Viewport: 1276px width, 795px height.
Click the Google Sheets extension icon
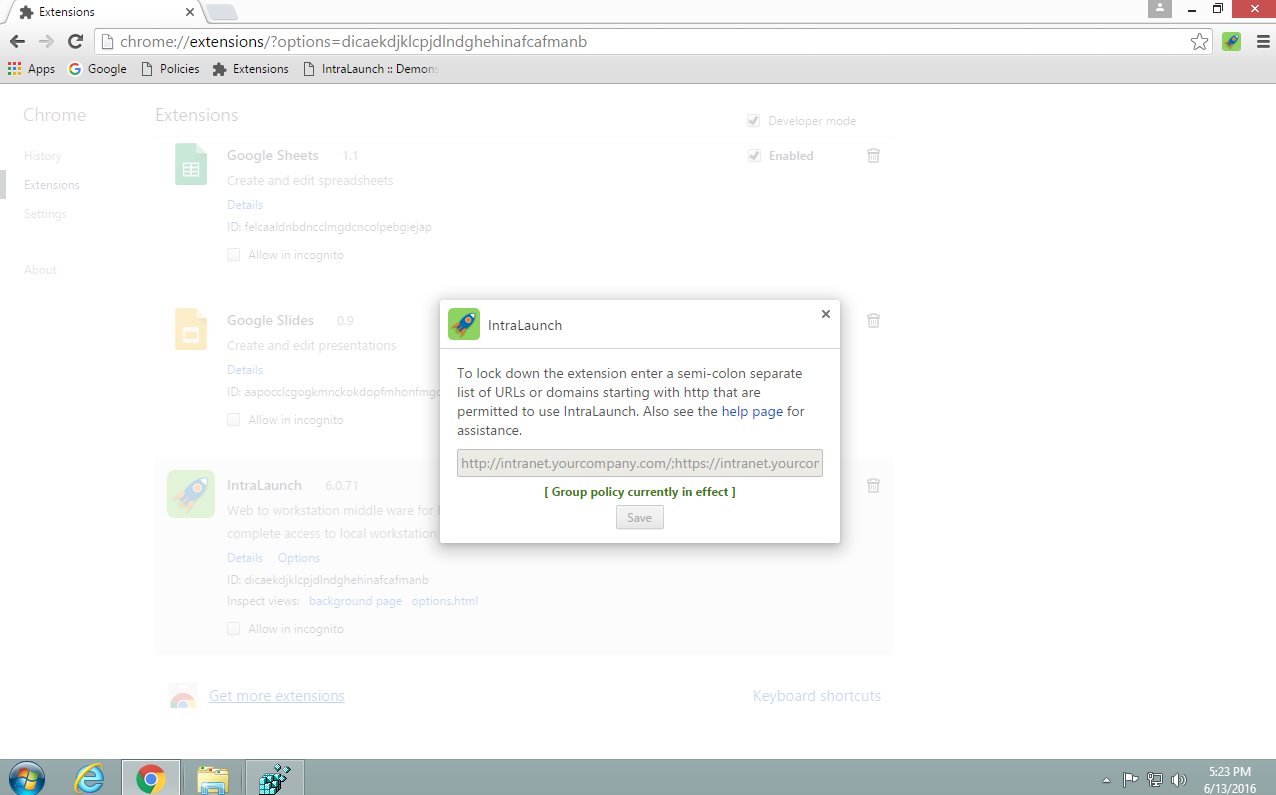point(191,164)
